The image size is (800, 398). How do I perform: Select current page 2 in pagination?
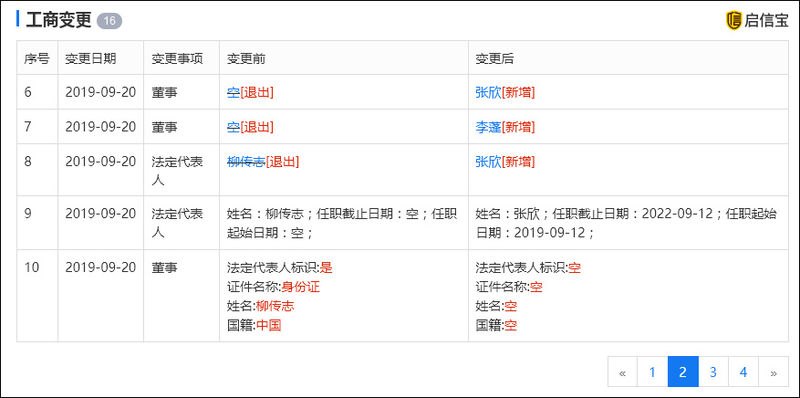coord(683,372)
